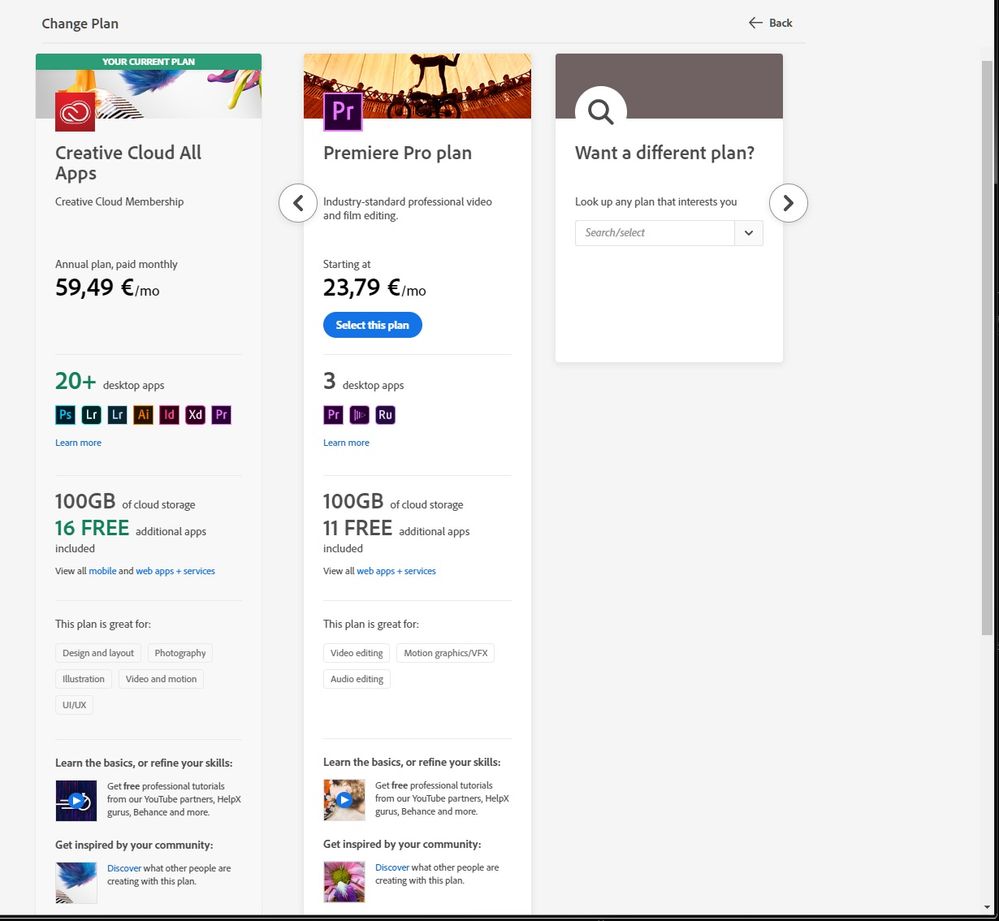The image size is (999, 921).
Task: Go Back from the Change Plan page
Action: tap(771, 23)
